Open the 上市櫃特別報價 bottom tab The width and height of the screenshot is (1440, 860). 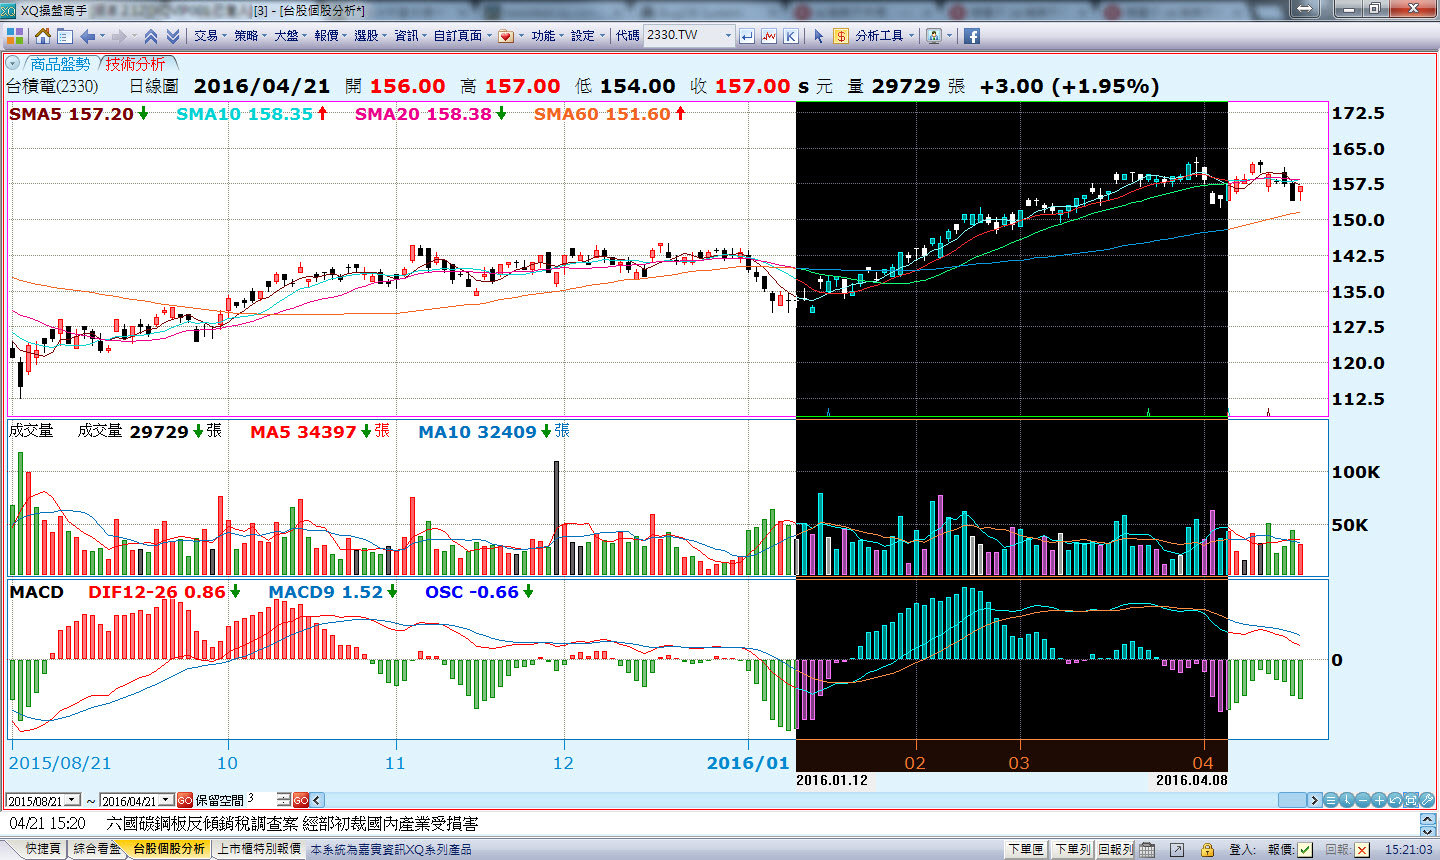tap(259, 849)
